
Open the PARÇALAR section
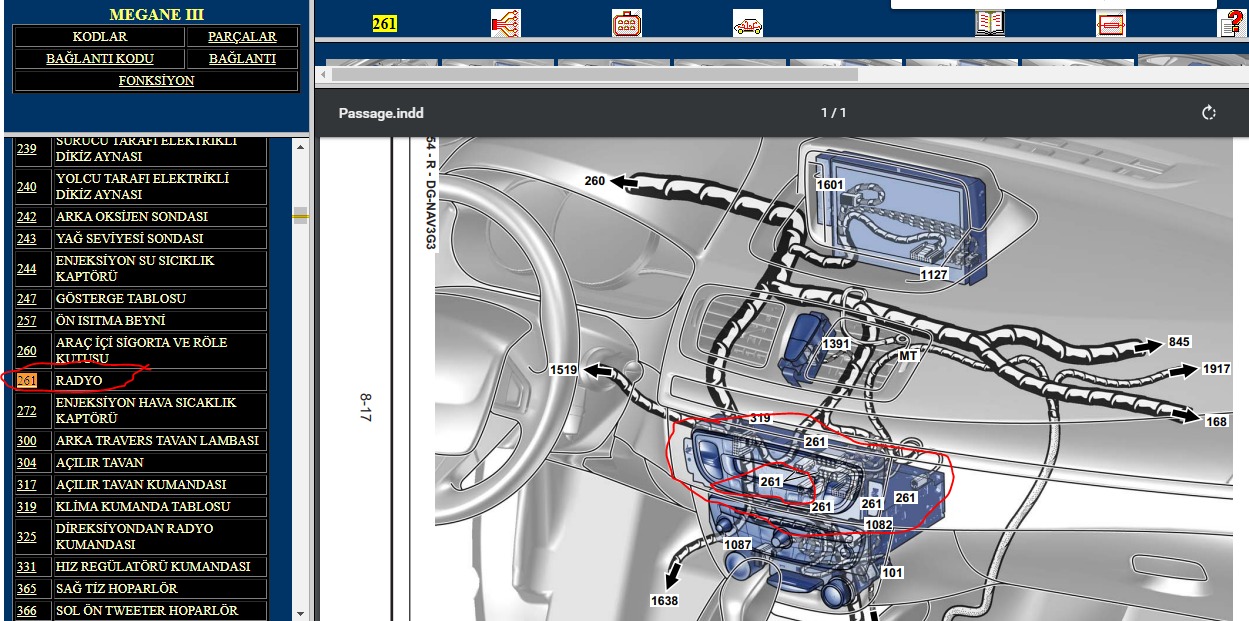tap(242, 37)
